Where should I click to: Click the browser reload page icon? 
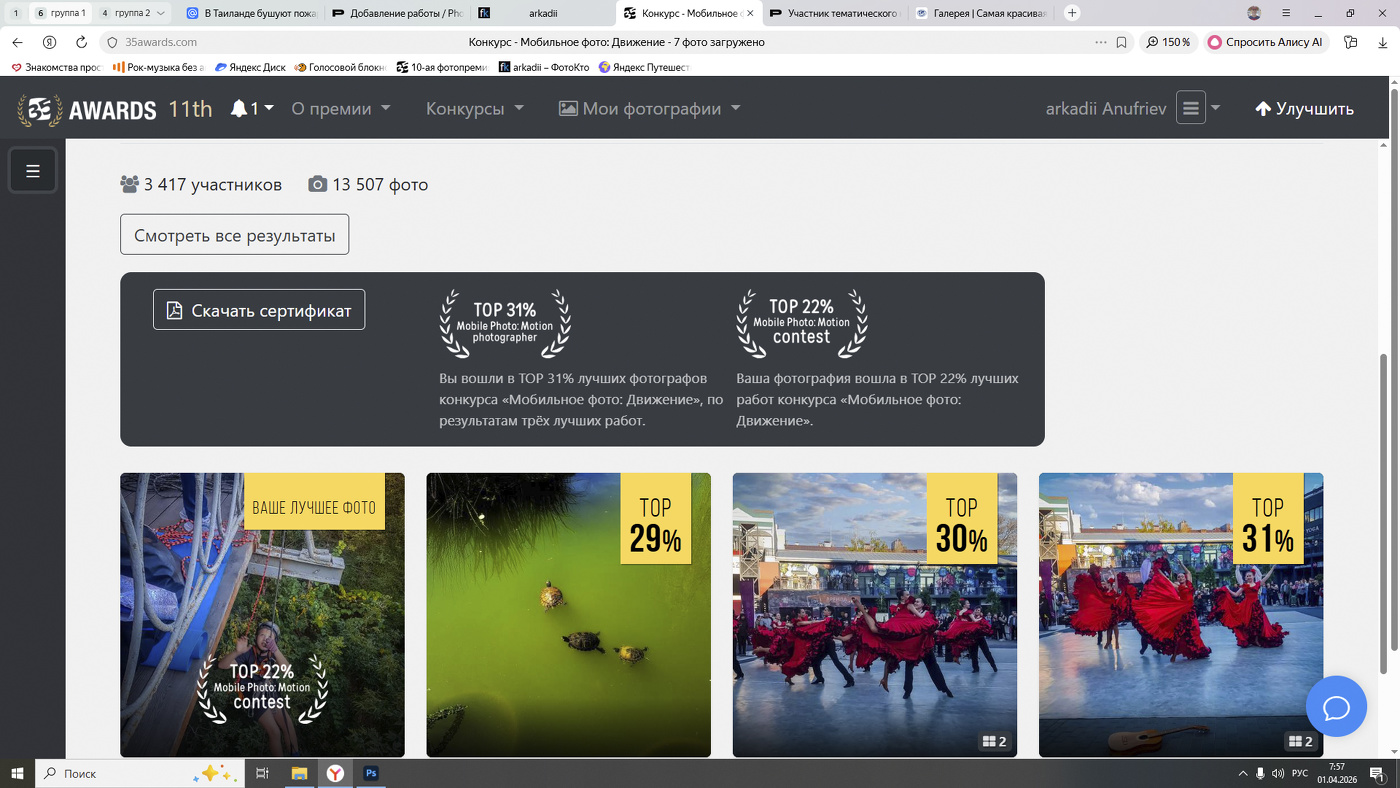pyautogui.click(x=82, y=42)
